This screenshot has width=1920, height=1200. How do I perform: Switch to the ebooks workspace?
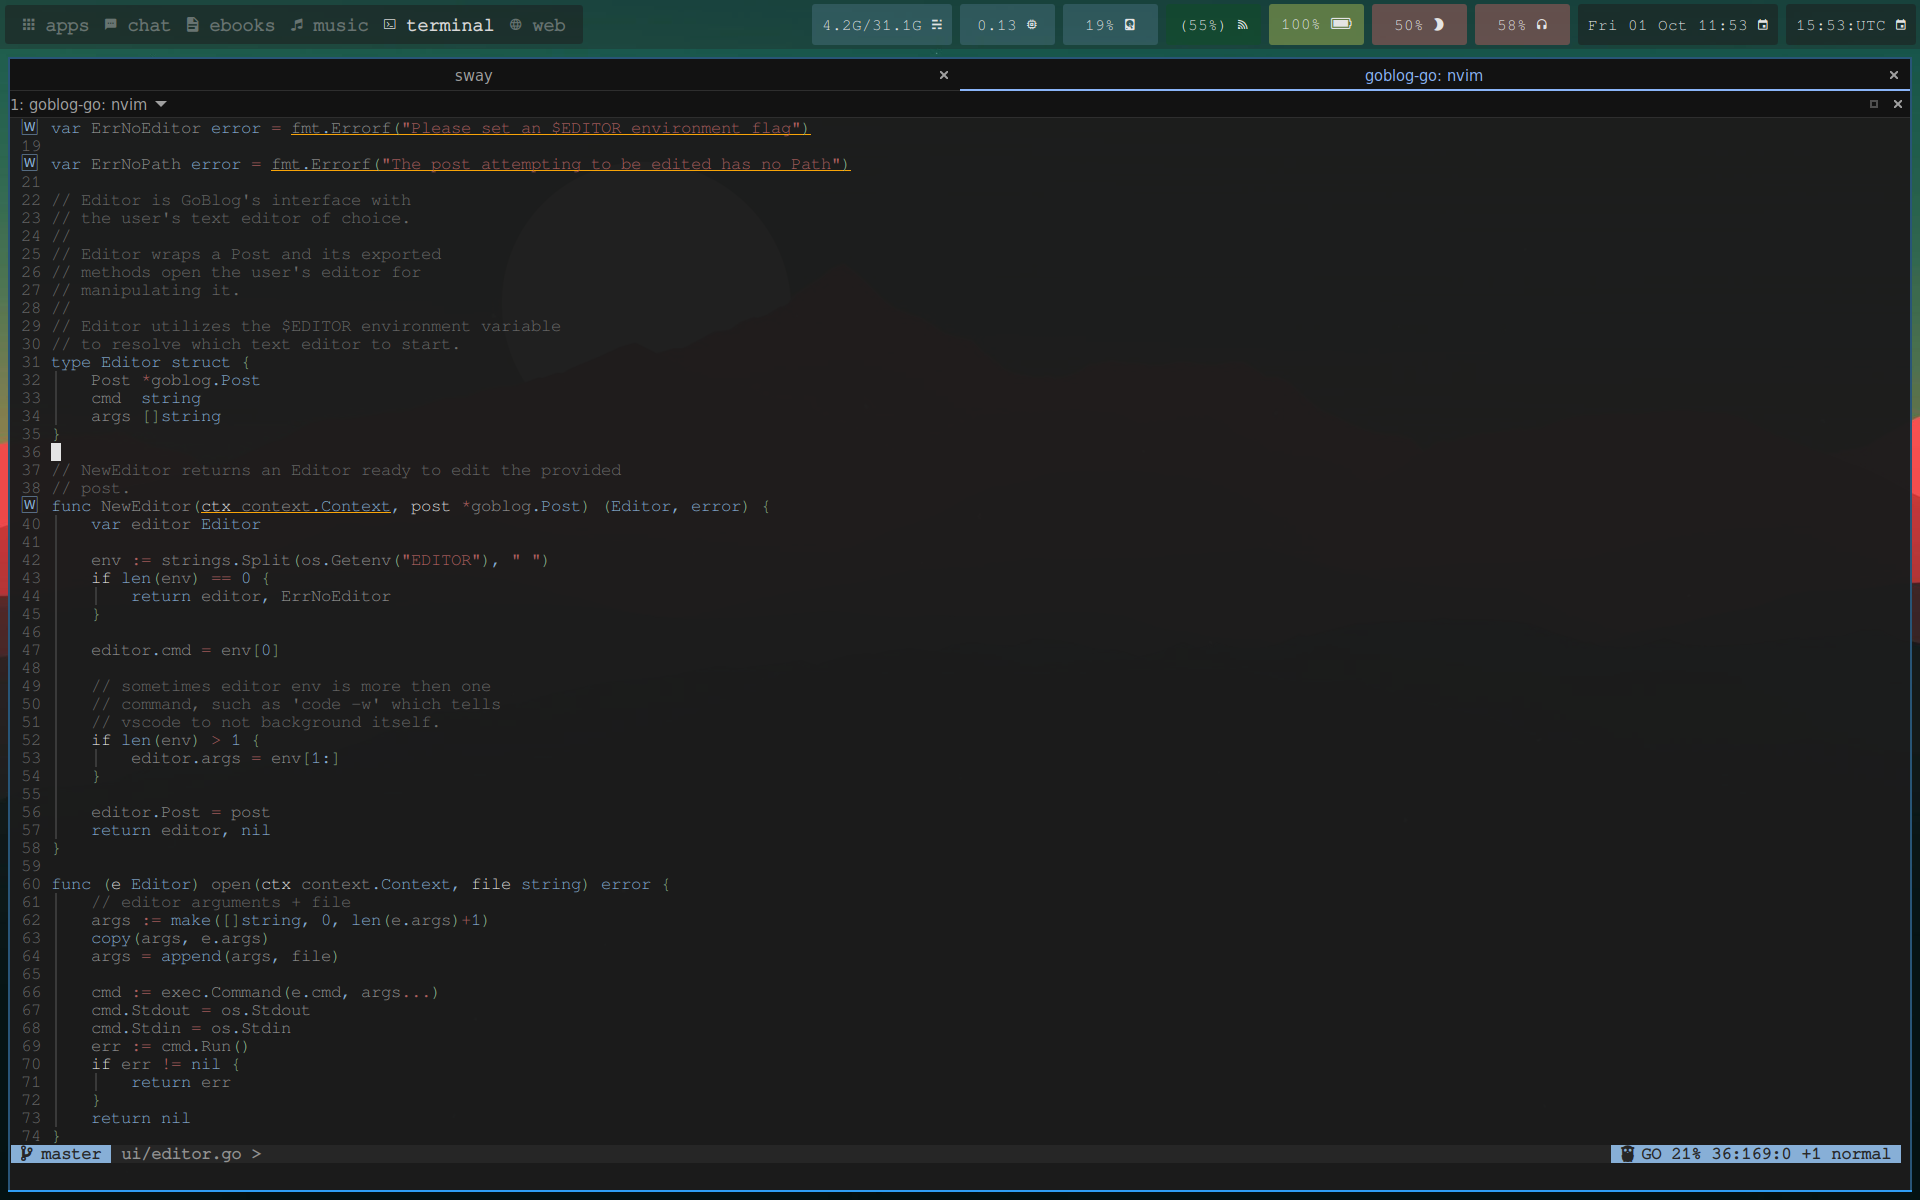point(230,25)
